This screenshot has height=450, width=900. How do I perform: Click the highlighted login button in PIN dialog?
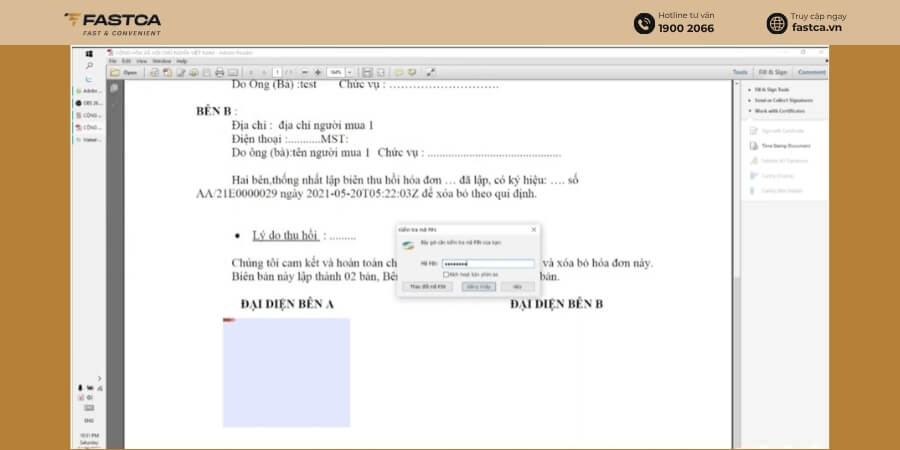(x=478, y=286)
